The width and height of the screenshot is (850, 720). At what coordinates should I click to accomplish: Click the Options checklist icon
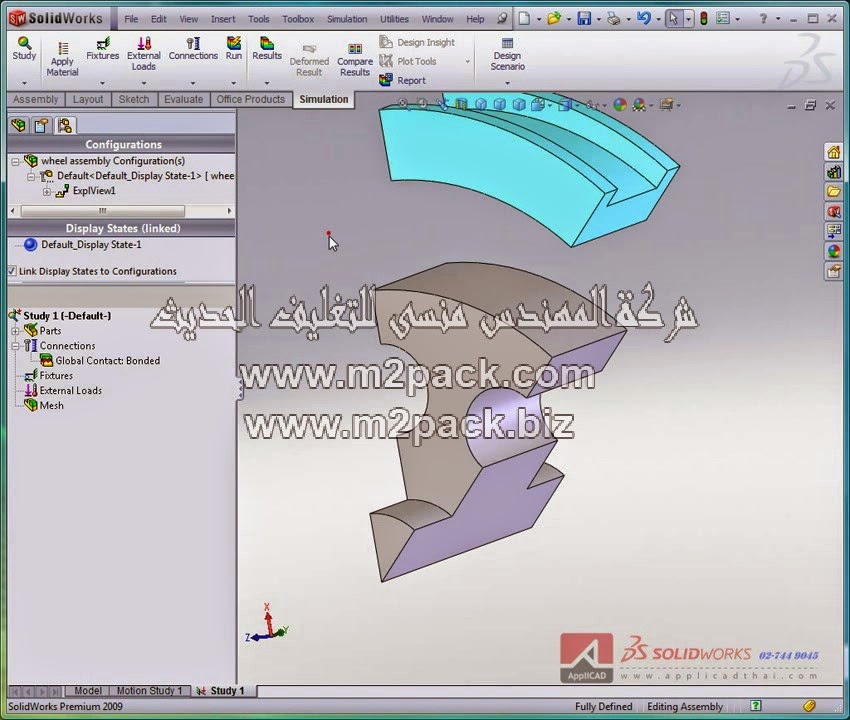(x=723, y=19)
